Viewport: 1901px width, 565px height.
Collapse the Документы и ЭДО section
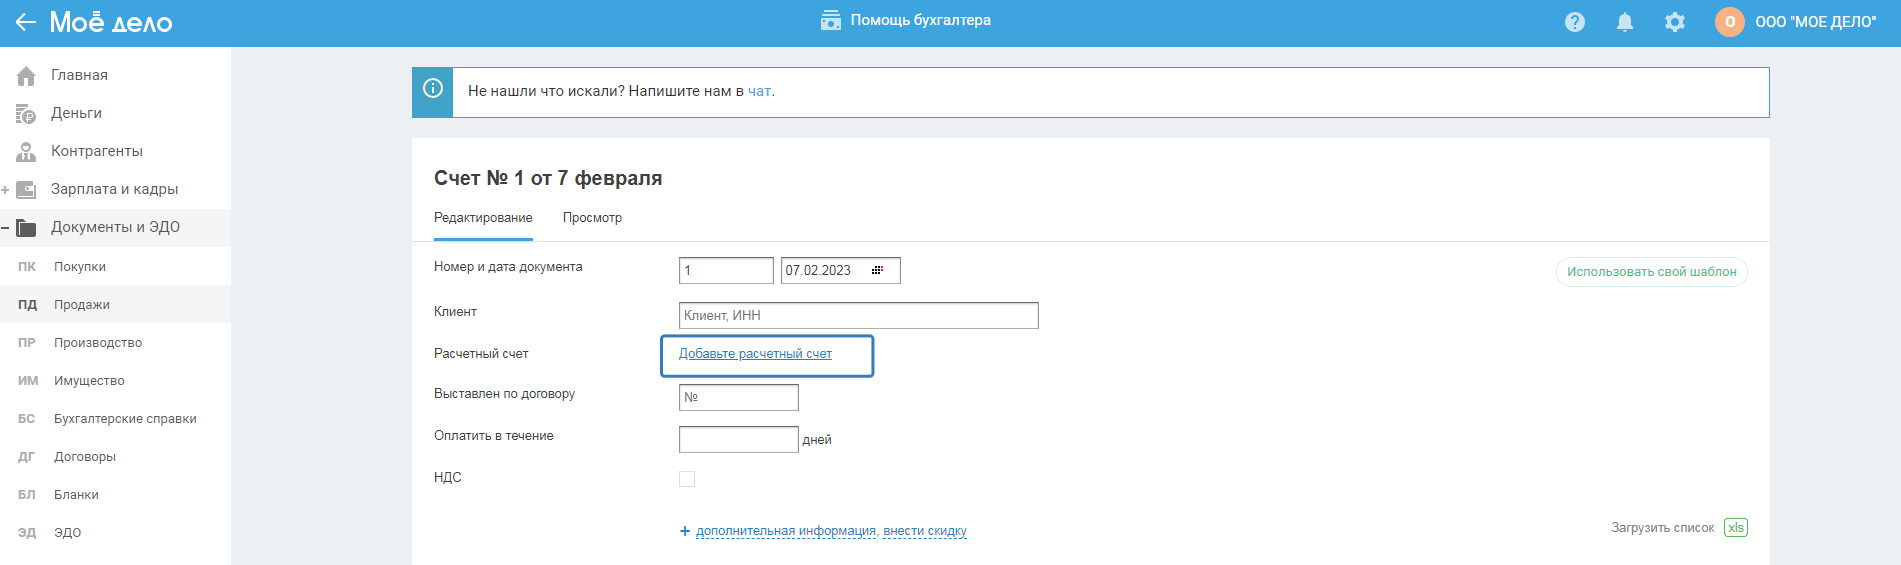6,227
